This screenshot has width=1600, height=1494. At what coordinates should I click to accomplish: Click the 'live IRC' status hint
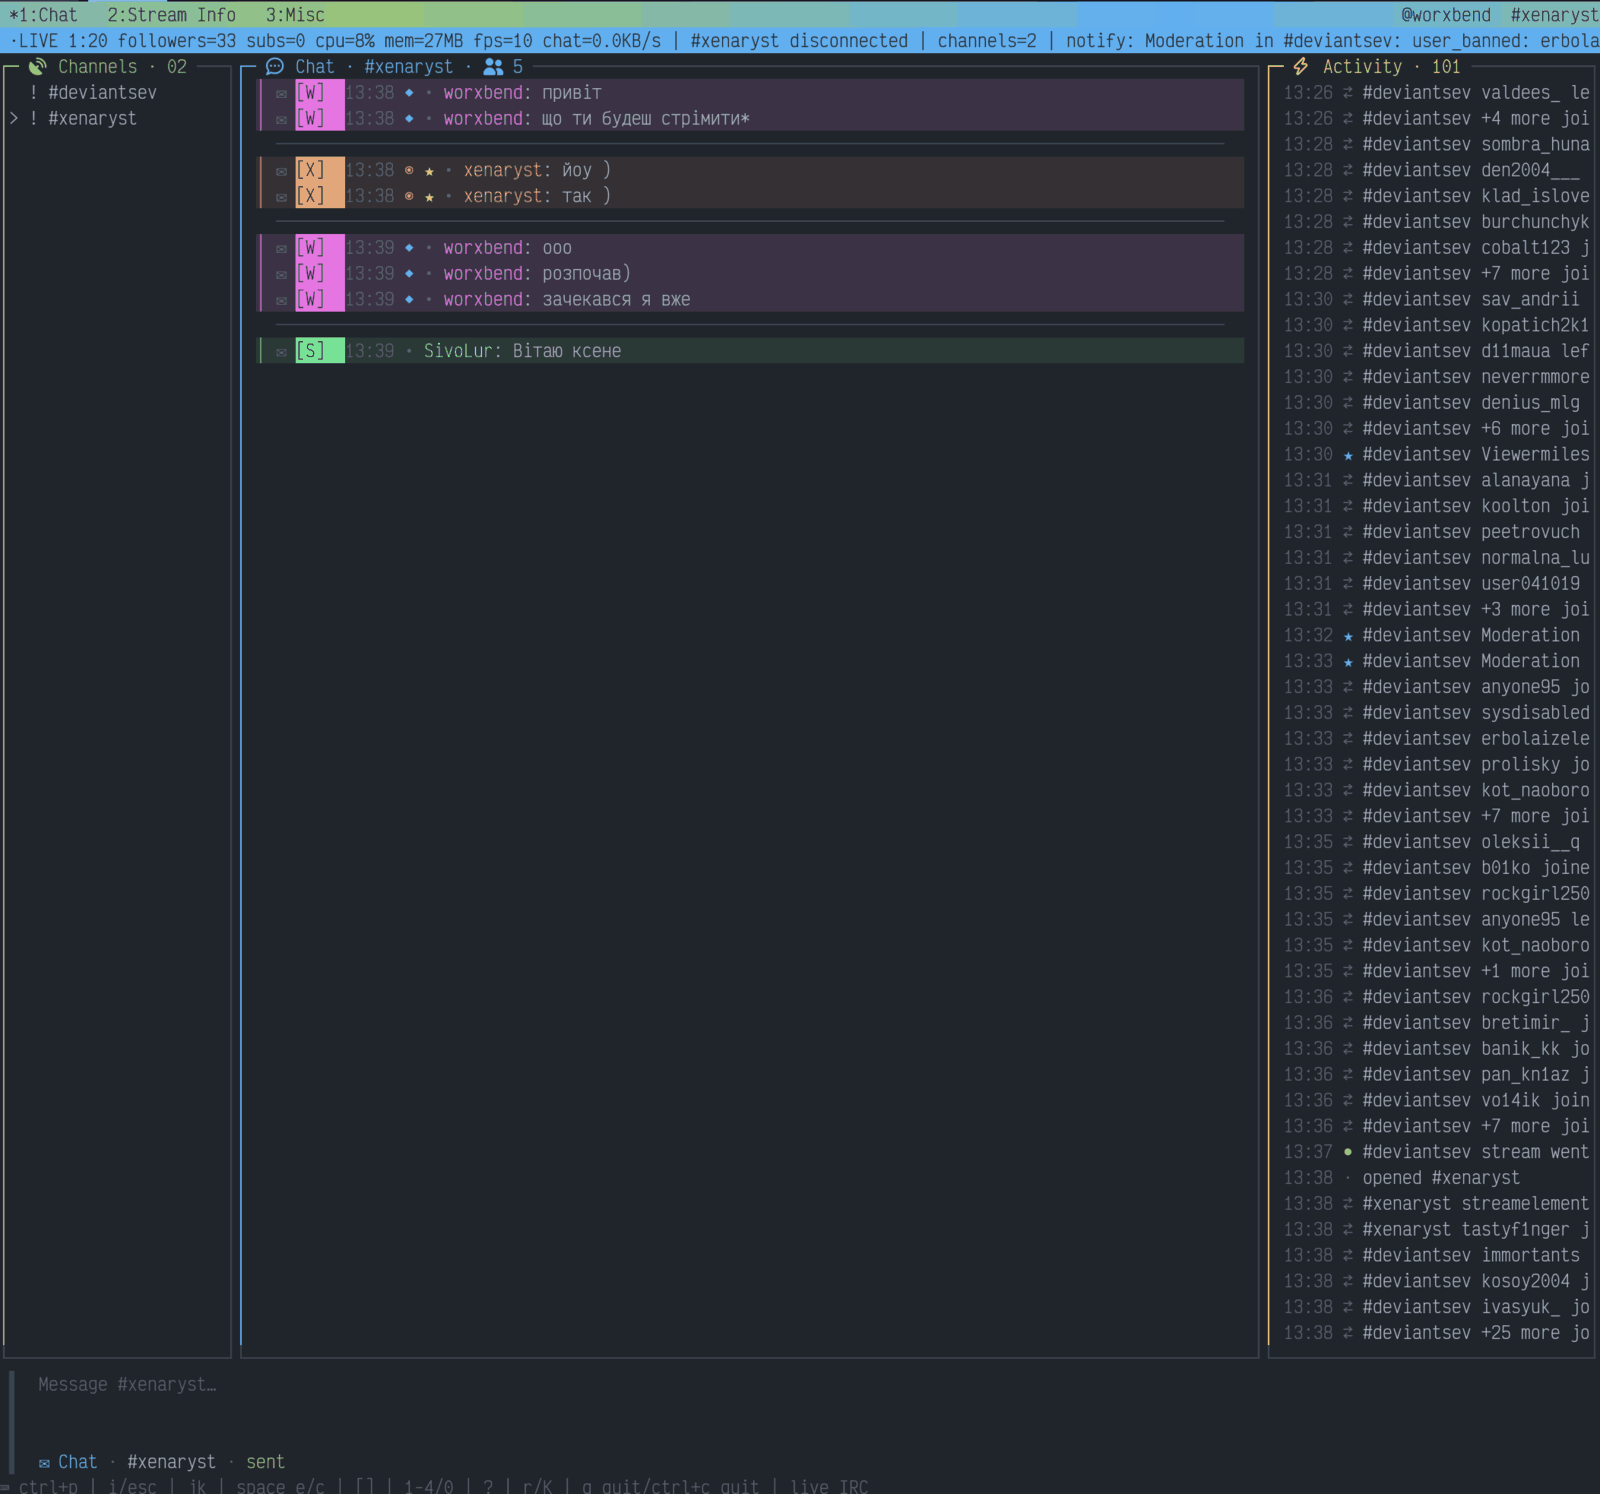[x=829, y=1486]
